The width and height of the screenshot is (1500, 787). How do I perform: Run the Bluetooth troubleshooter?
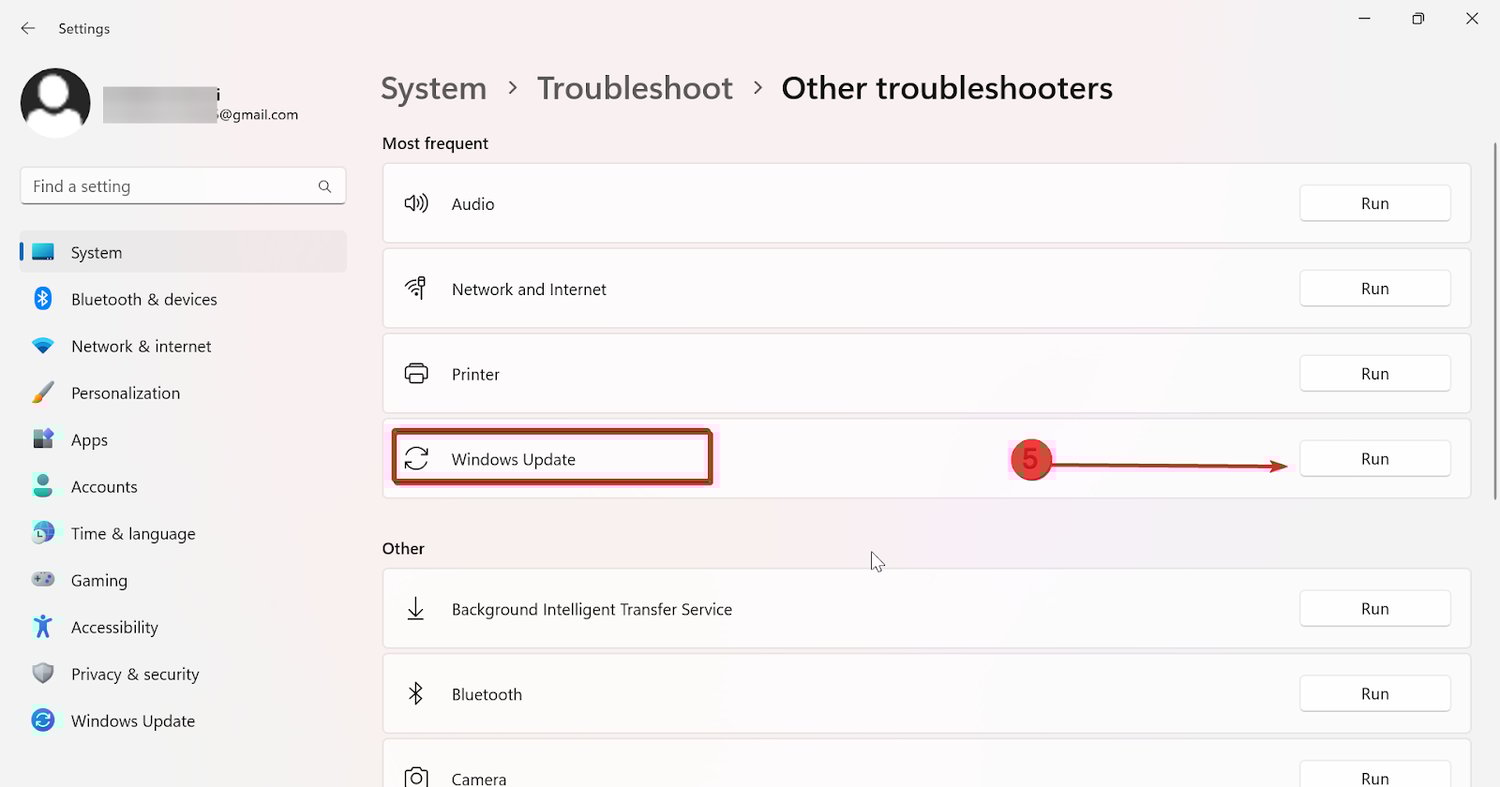pyautogui.click(x=1375, y=693)
